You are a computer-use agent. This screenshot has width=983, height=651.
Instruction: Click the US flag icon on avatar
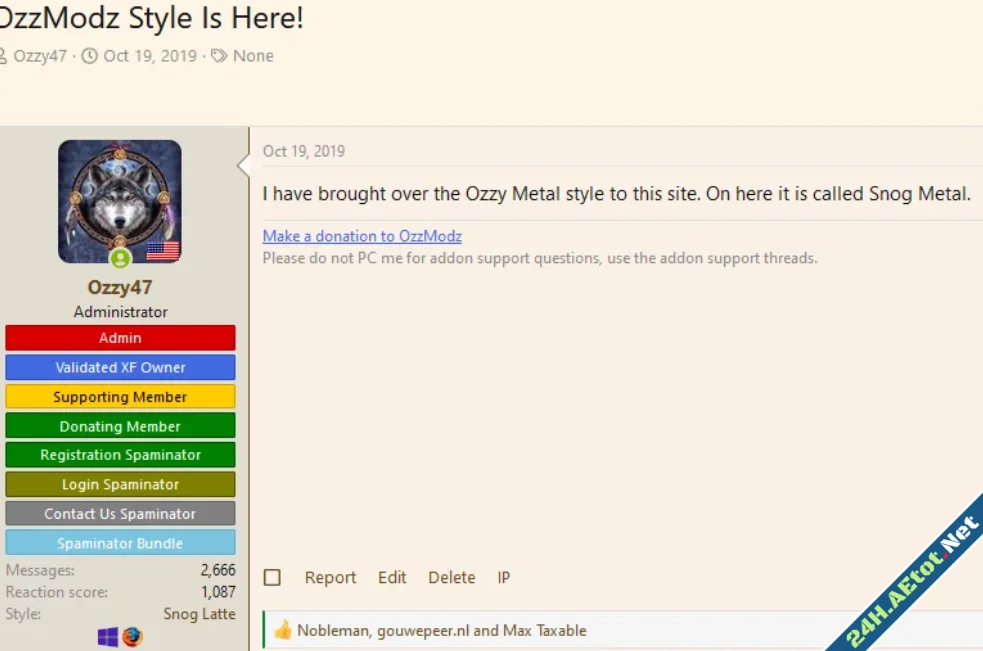click(162, 250)
